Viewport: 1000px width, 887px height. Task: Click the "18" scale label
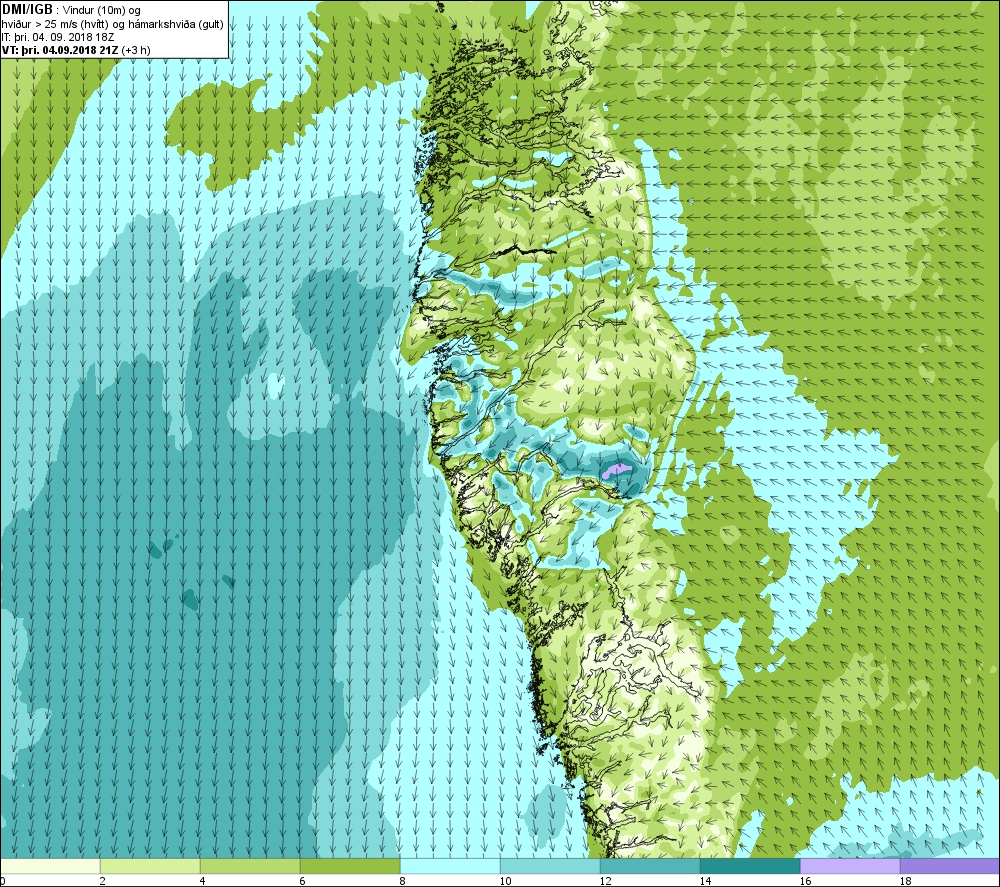click(905, 881)
